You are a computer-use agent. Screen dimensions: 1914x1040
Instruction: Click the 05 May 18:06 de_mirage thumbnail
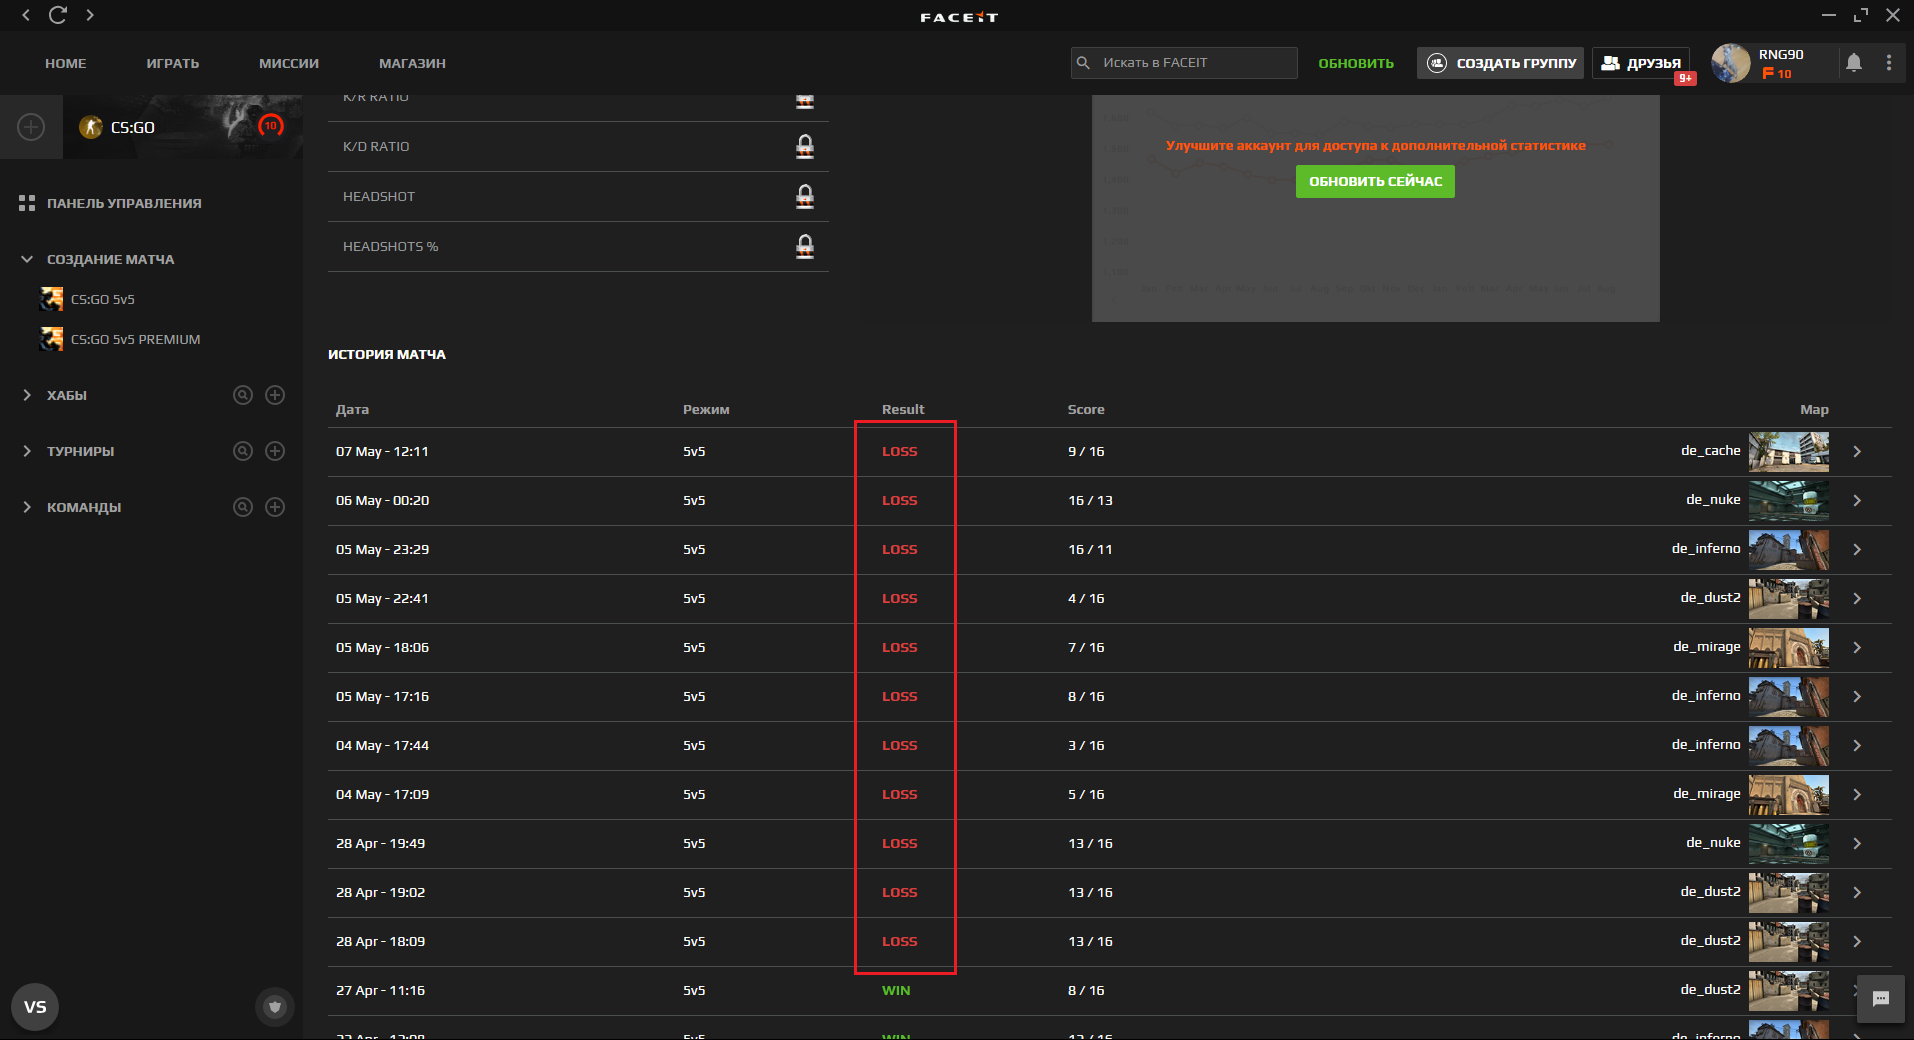tap(1789, 648)
